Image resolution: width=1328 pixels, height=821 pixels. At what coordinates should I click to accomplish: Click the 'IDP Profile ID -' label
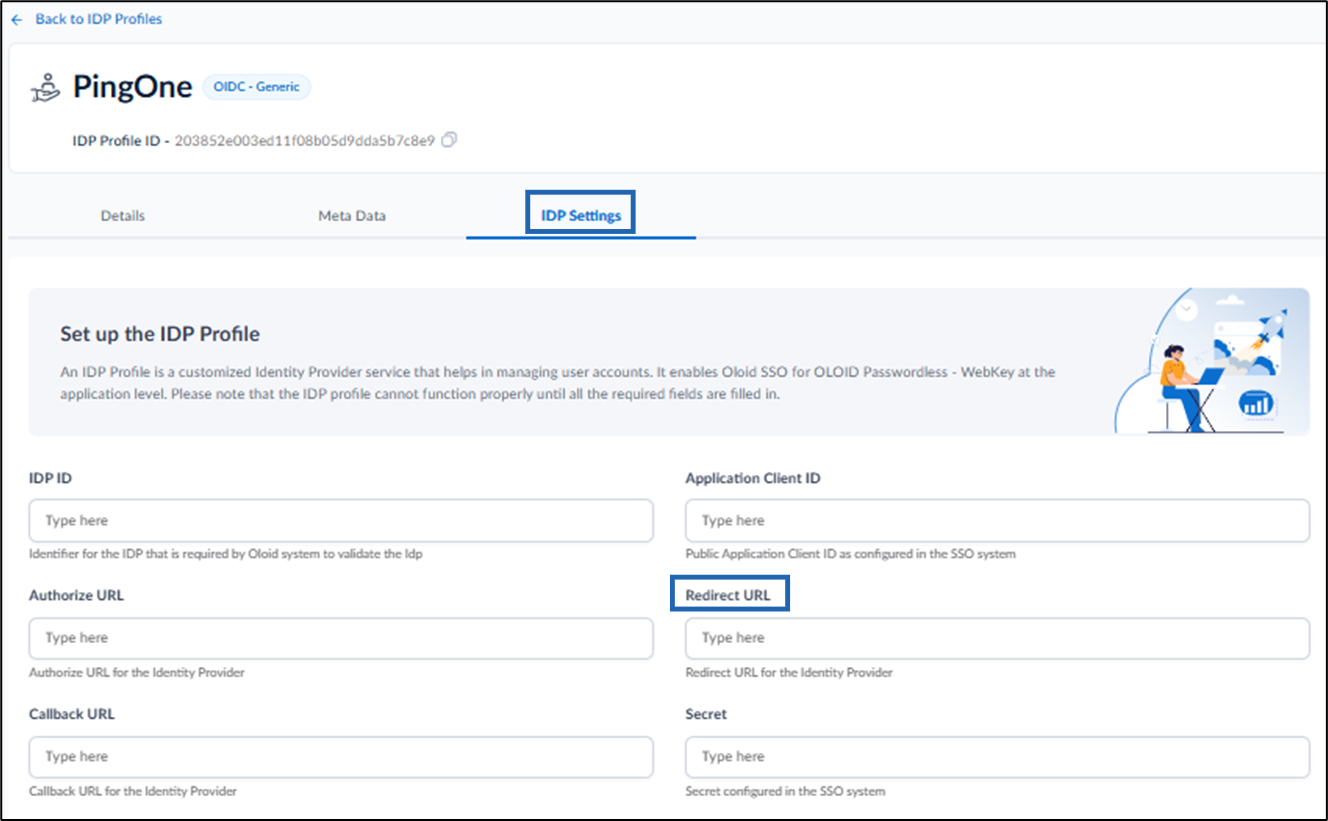(x=121, y=141)
